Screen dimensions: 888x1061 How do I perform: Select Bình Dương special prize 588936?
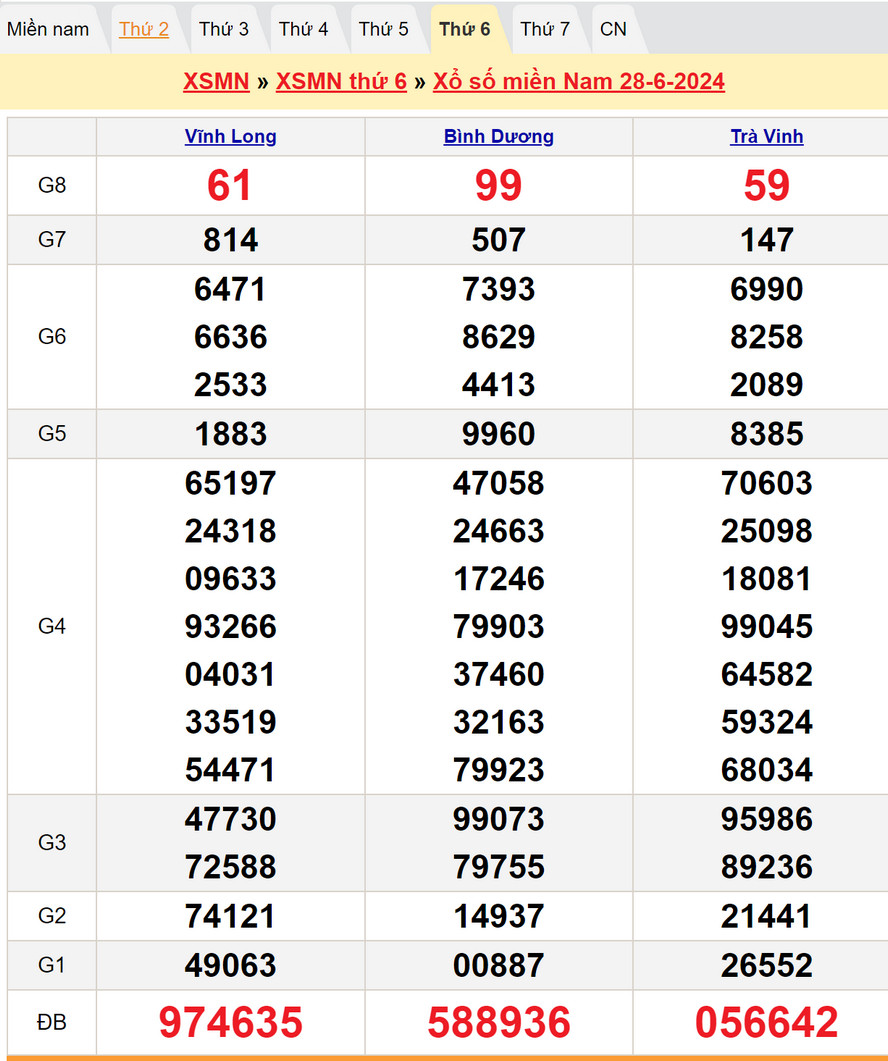tap(499, 1022)
